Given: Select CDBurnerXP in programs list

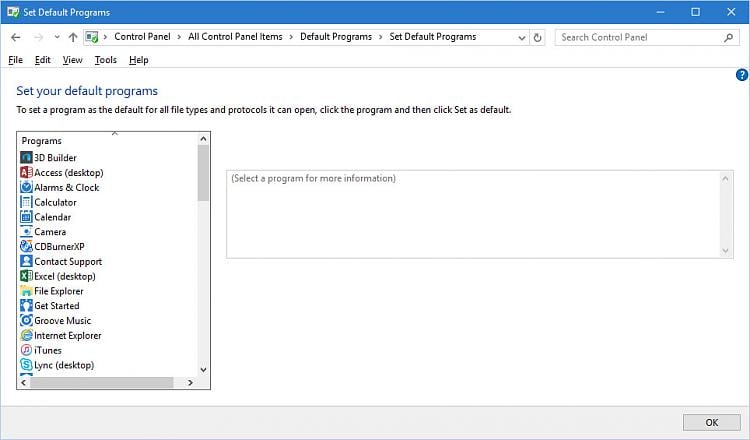Looking at the screenshot, I should point(59,247).
